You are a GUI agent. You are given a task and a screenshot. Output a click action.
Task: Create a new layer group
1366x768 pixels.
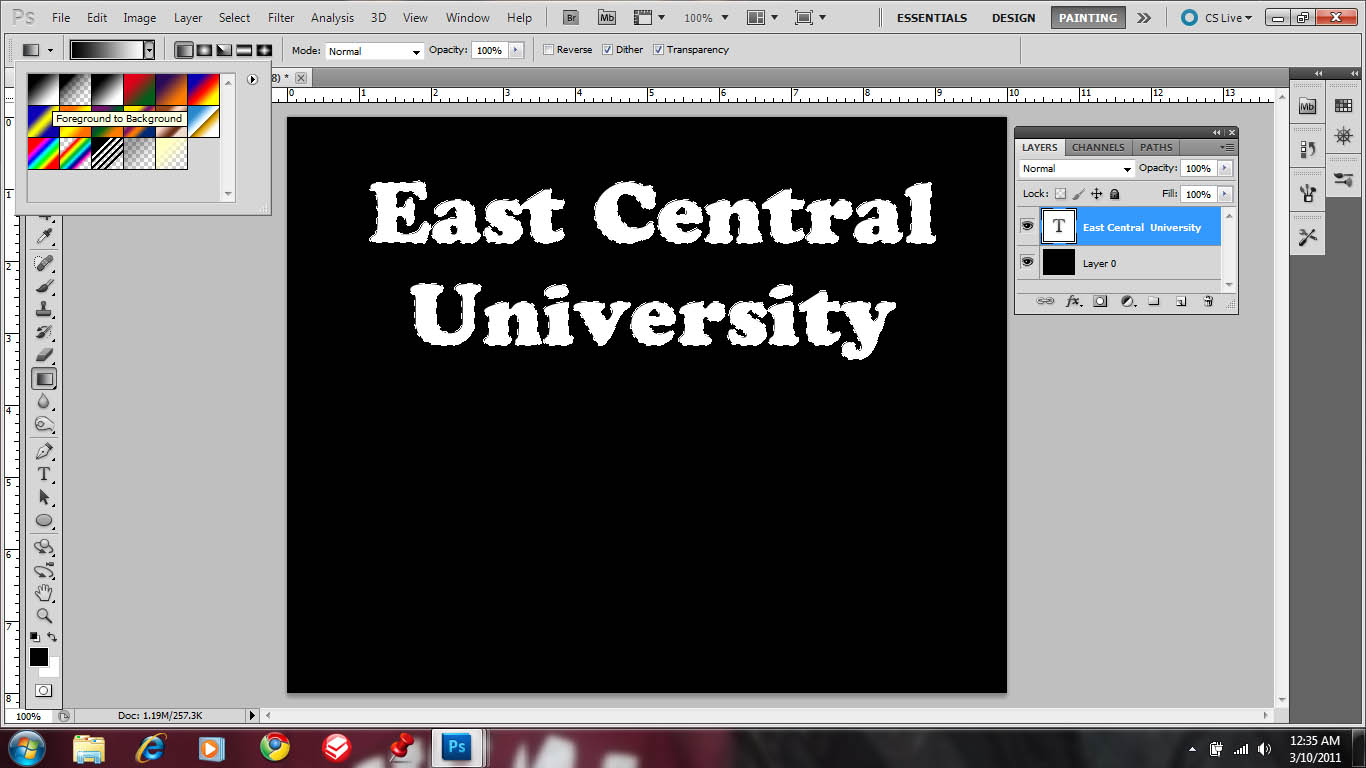1153,301
